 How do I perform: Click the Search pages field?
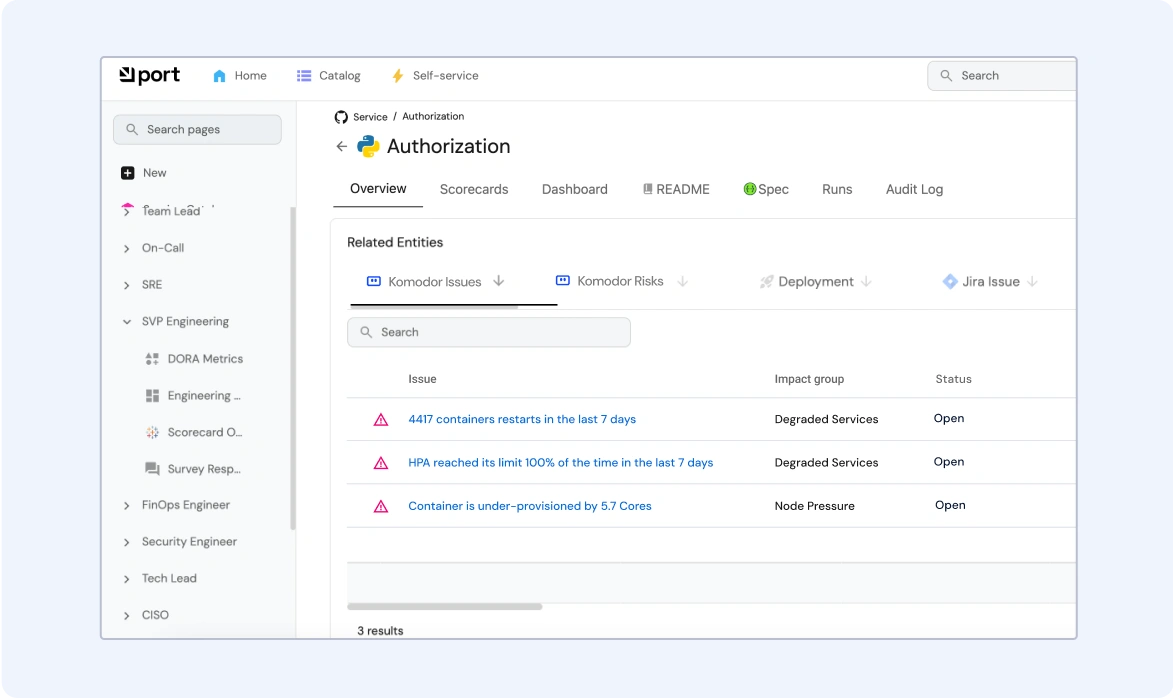pos(197,129)
